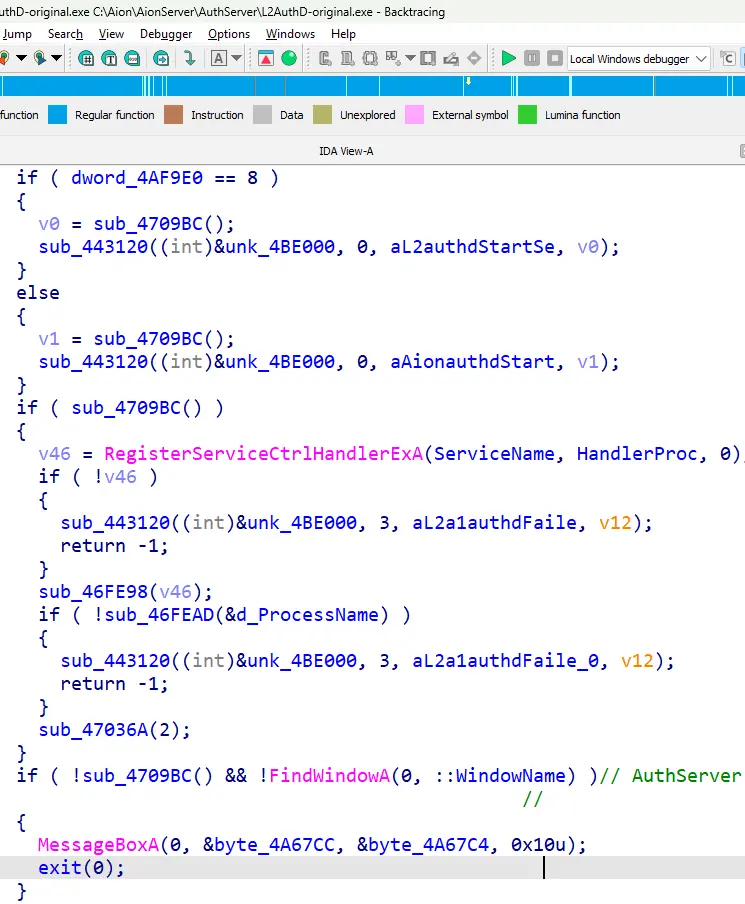The height and width of the screenshot is (904, 745).
Task: Open the View menu
Action: point(111,34)
